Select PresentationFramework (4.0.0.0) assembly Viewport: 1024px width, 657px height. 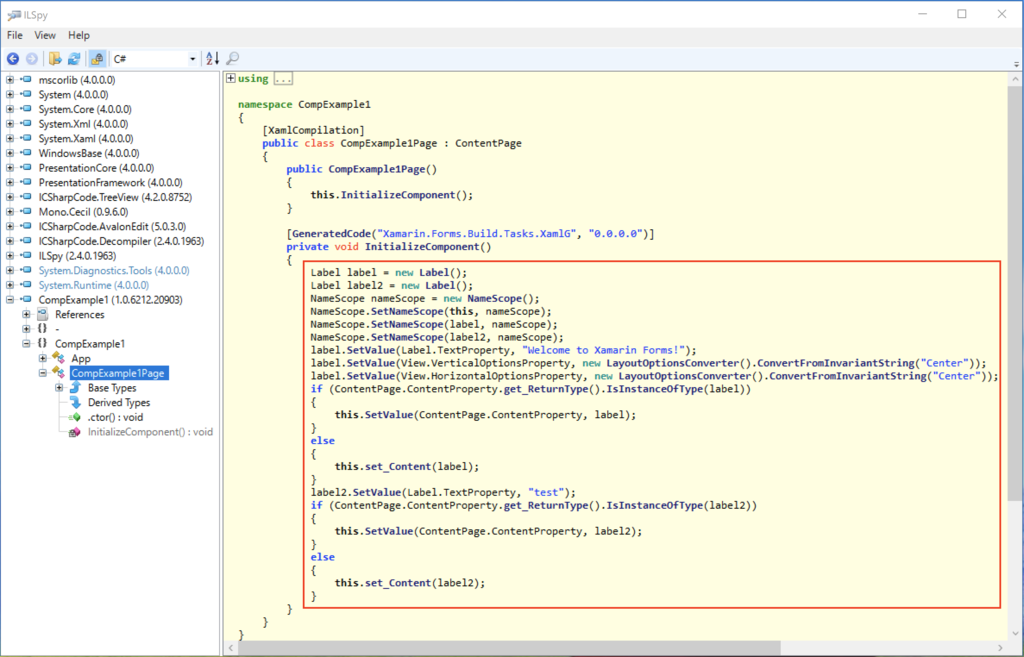(110, 182)
